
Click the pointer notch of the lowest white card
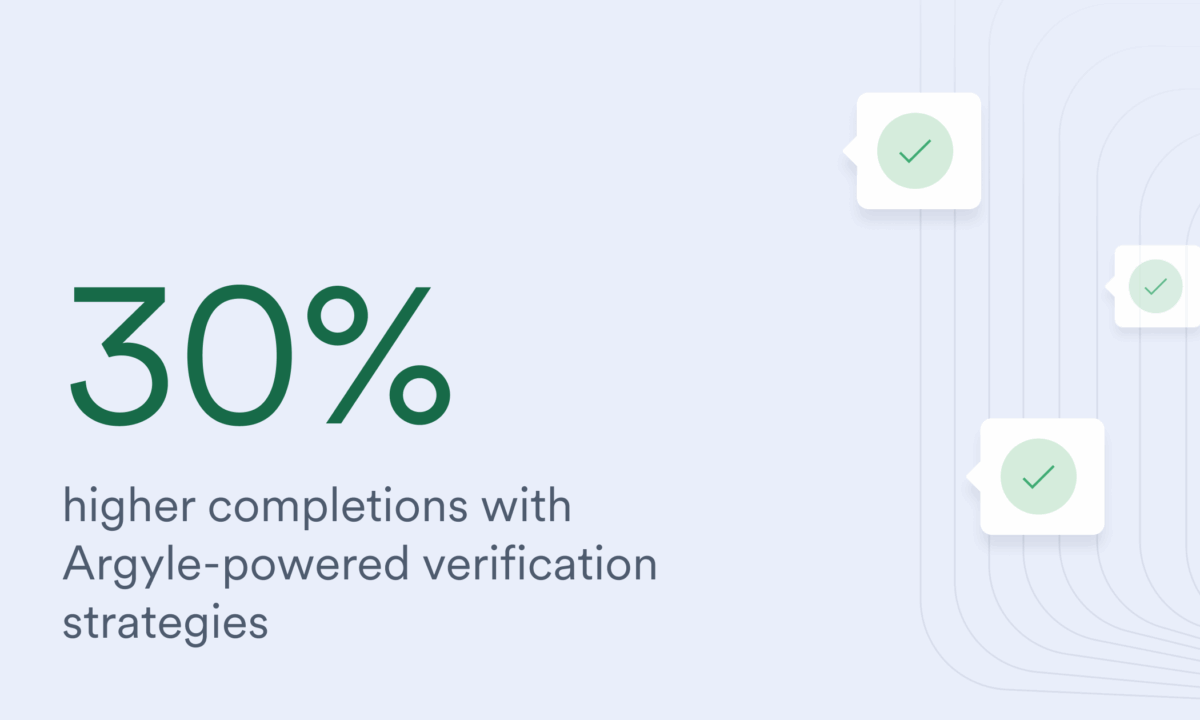(x=973, y=477)
